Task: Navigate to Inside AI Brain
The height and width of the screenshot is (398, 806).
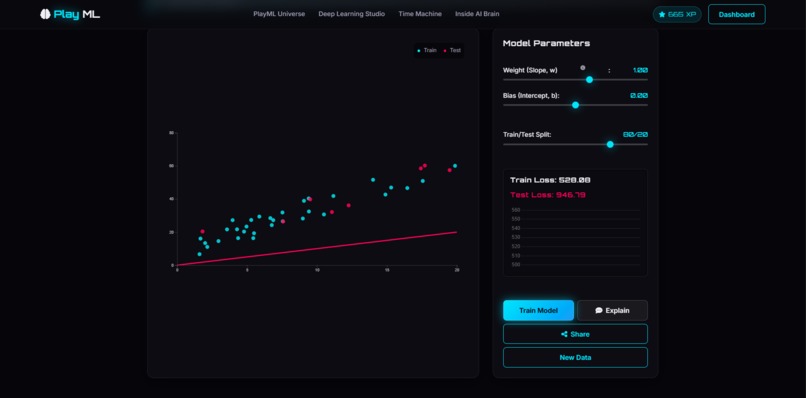Action: click(x=477, y=14)
